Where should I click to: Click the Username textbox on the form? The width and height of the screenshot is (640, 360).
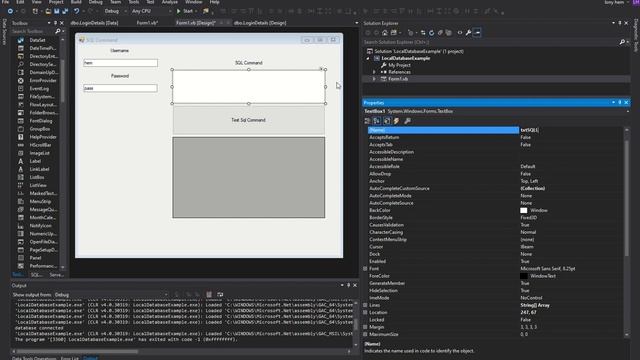coord(120,63)
